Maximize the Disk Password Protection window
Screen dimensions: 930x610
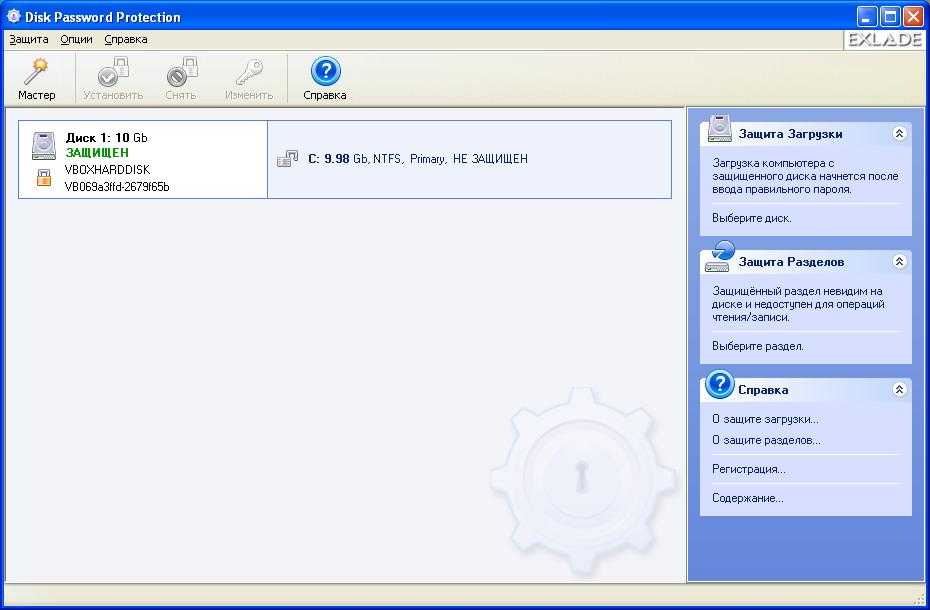point(890,17)
